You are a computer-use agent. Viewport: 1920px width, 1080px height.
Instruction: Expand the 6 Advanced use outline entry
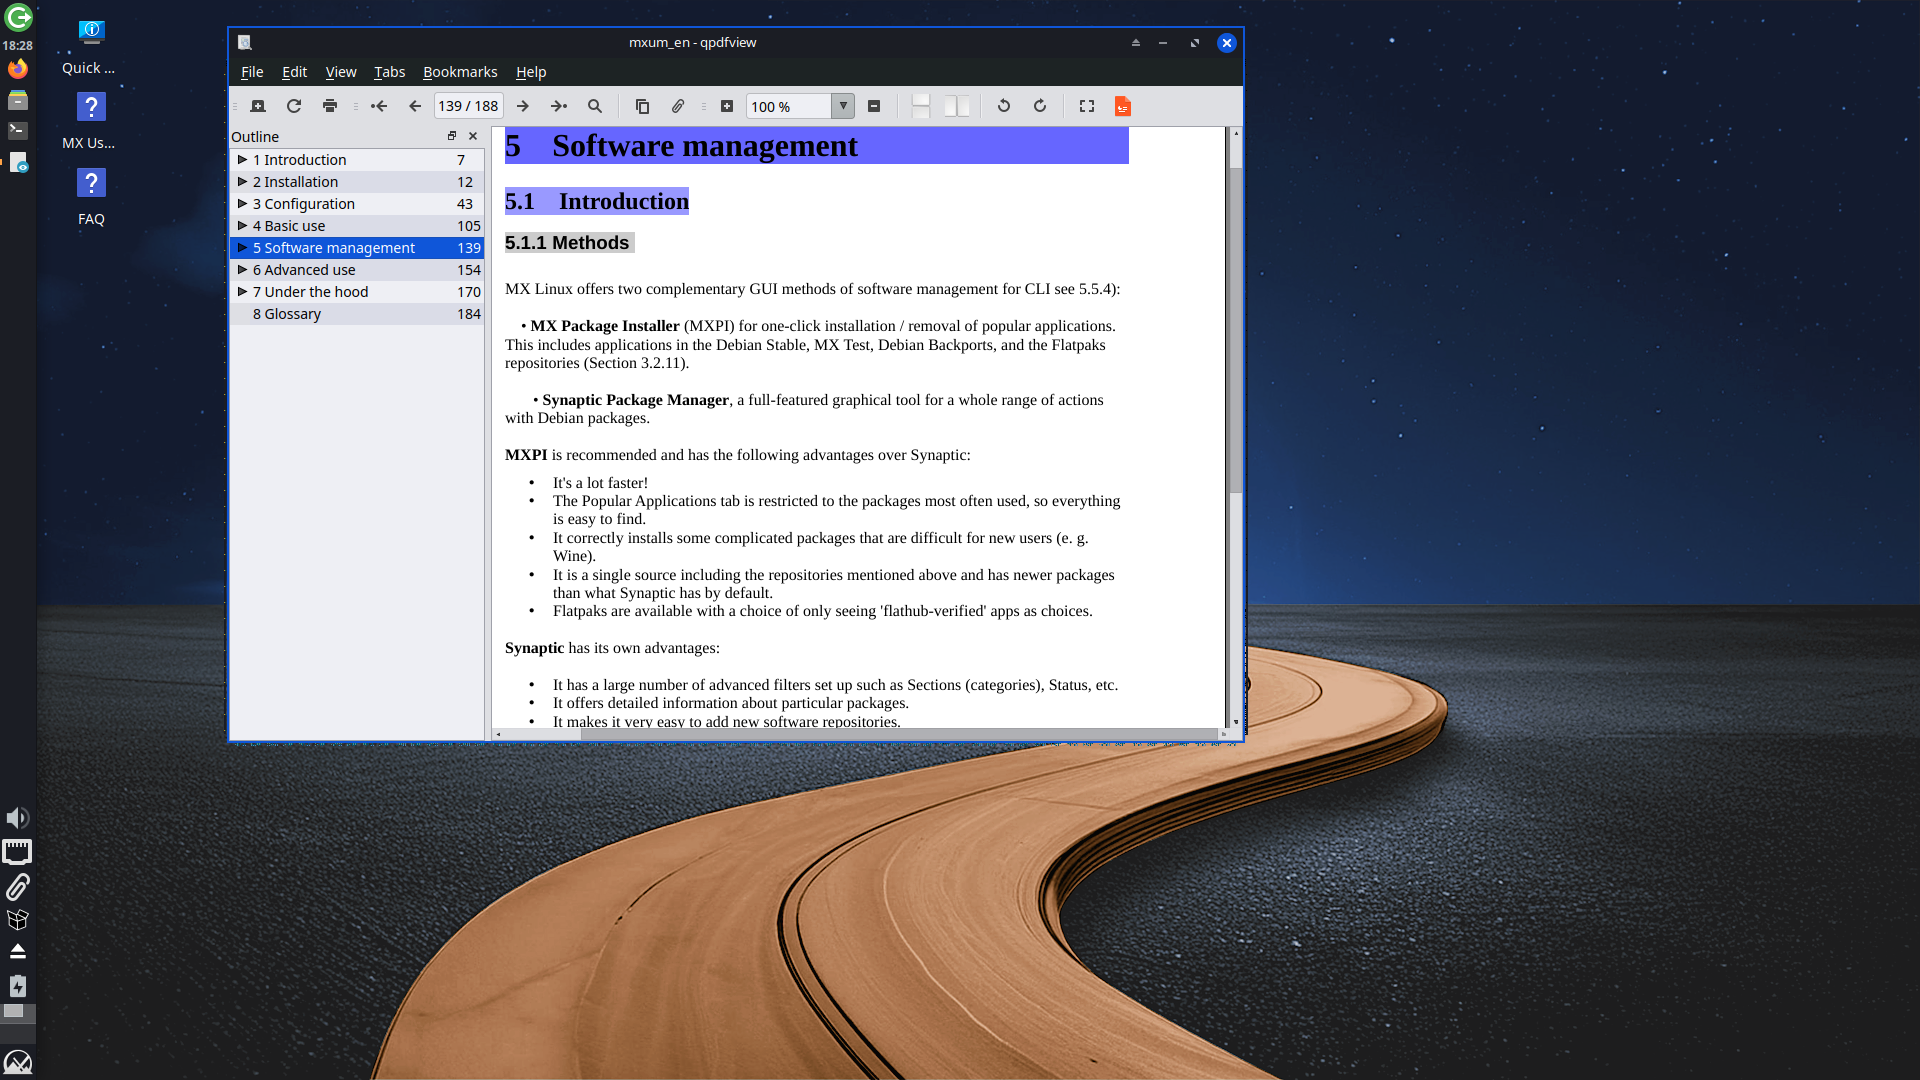pos(242,269)
